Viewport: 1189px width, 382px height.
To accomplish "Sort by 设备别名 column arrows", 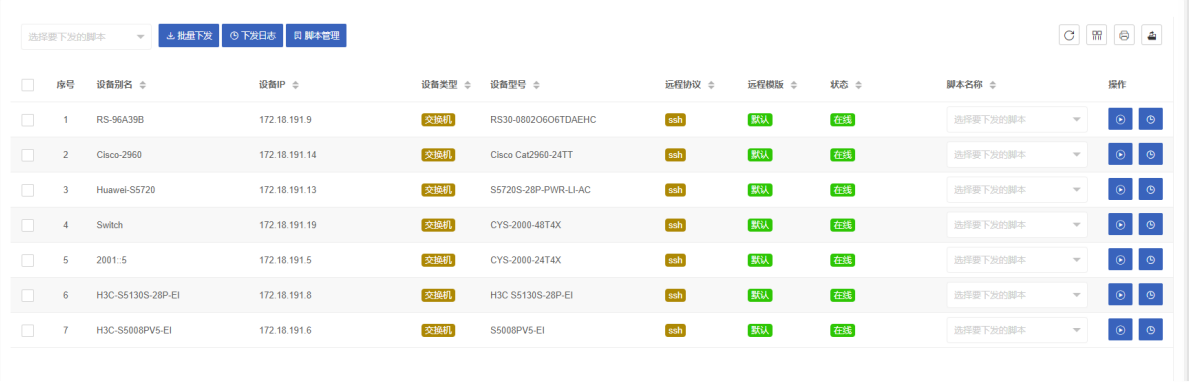I will [x=143, y=85].
